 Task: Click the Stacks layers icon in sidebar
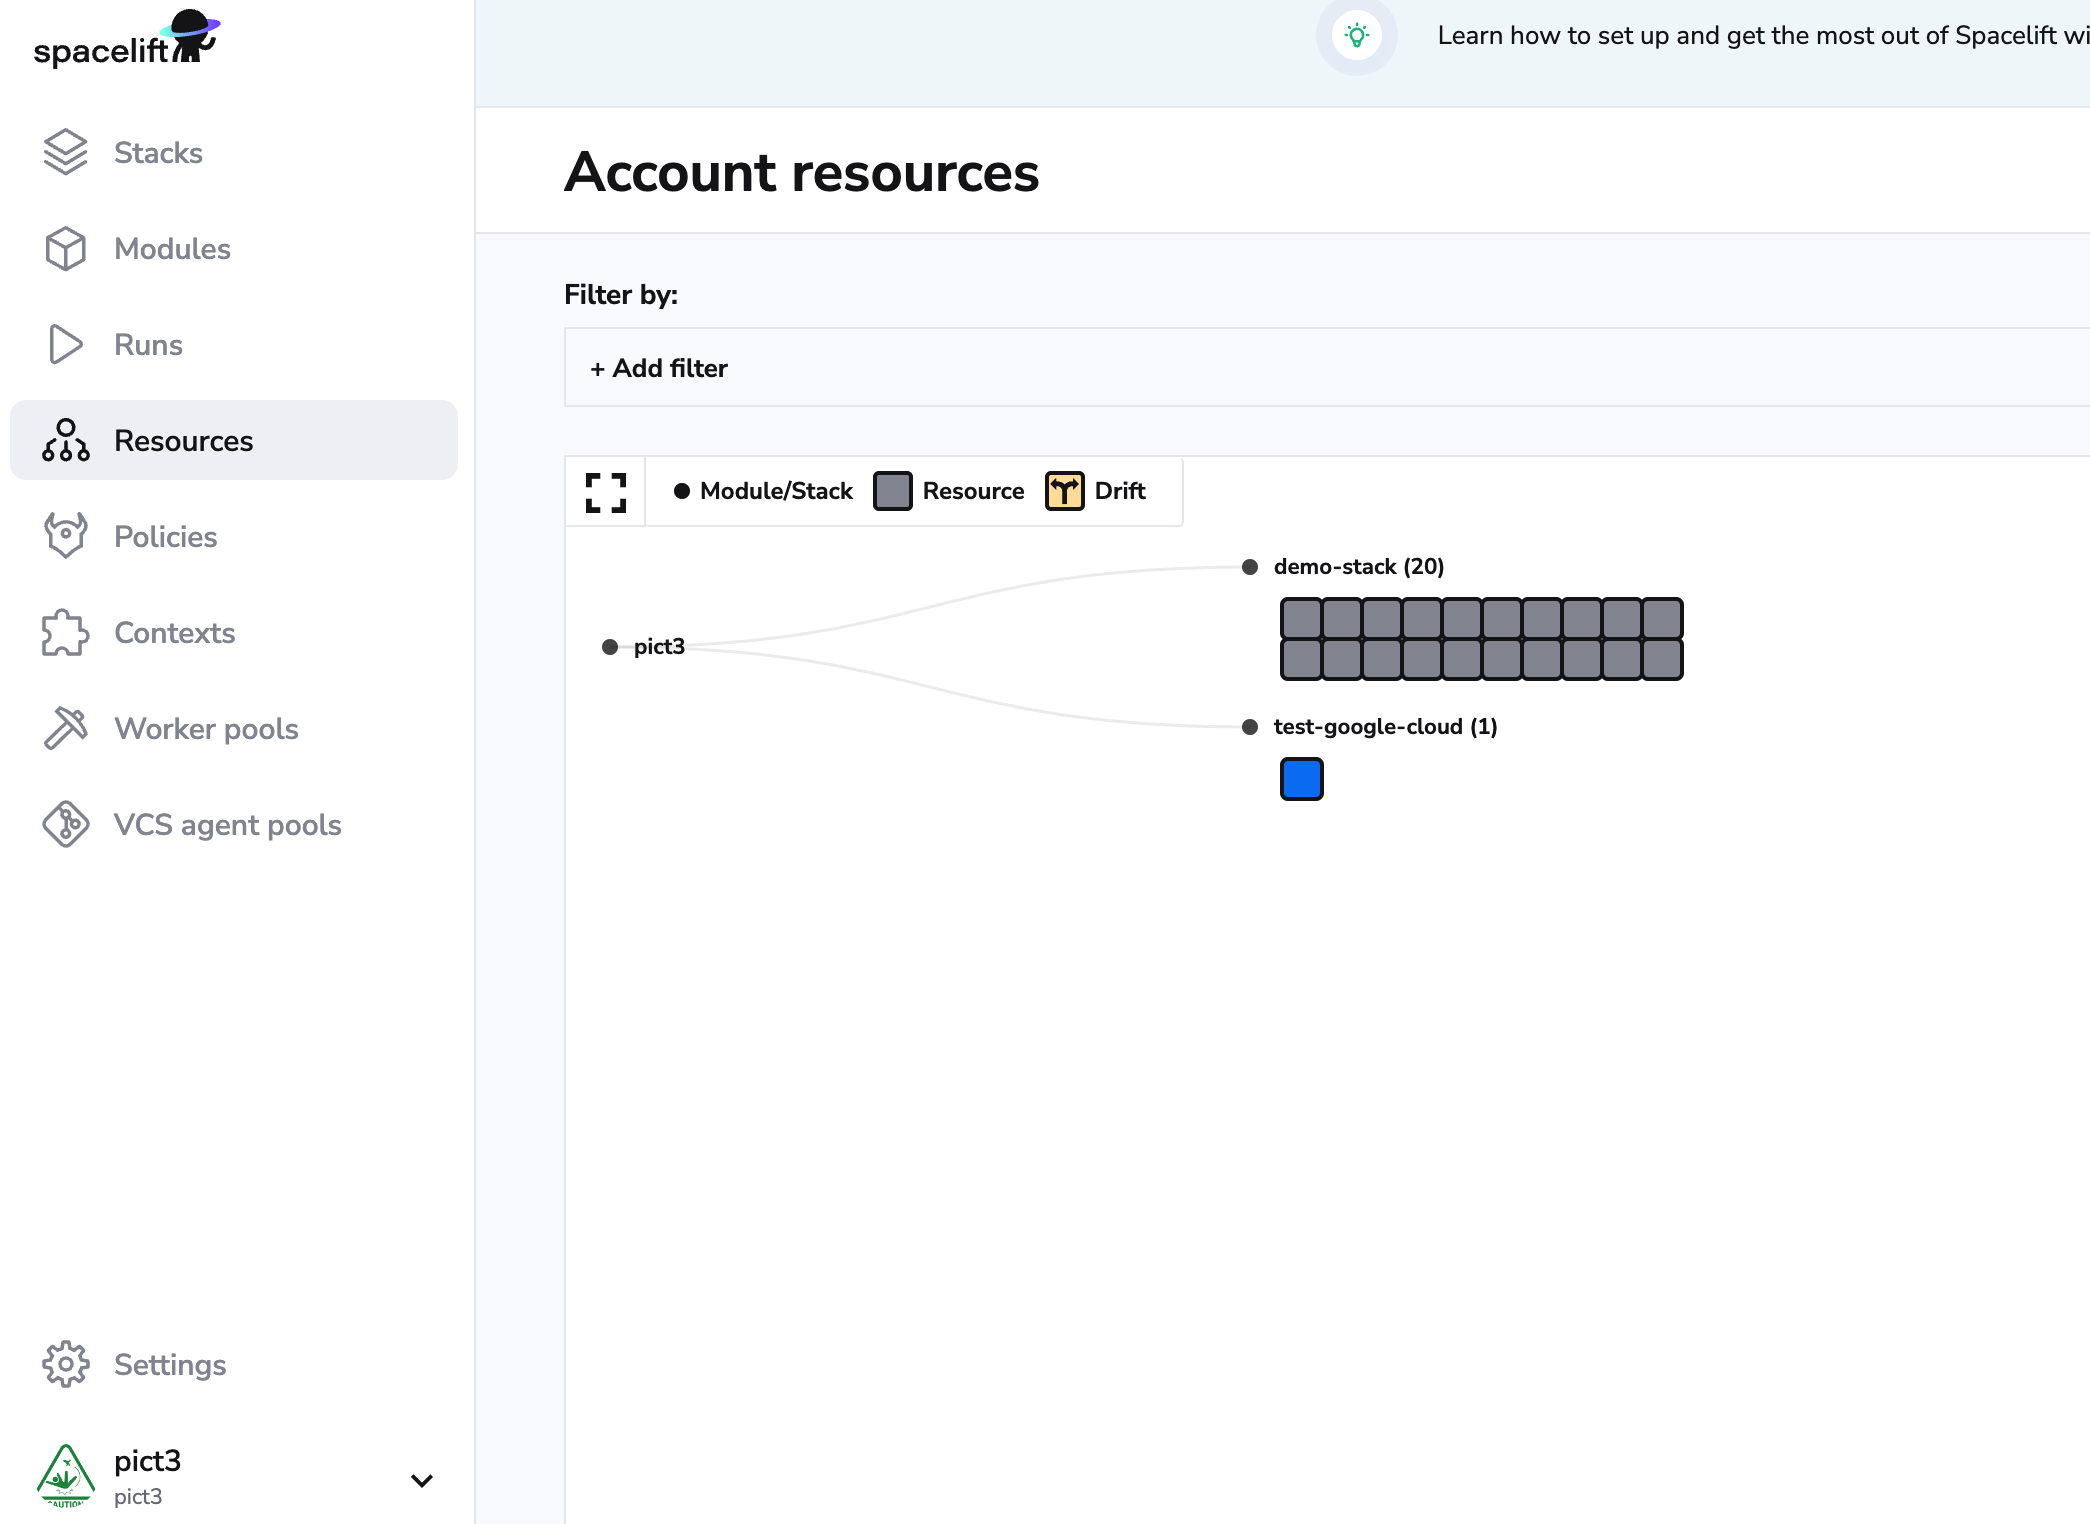pyautogui.click(x=66, y=152)
